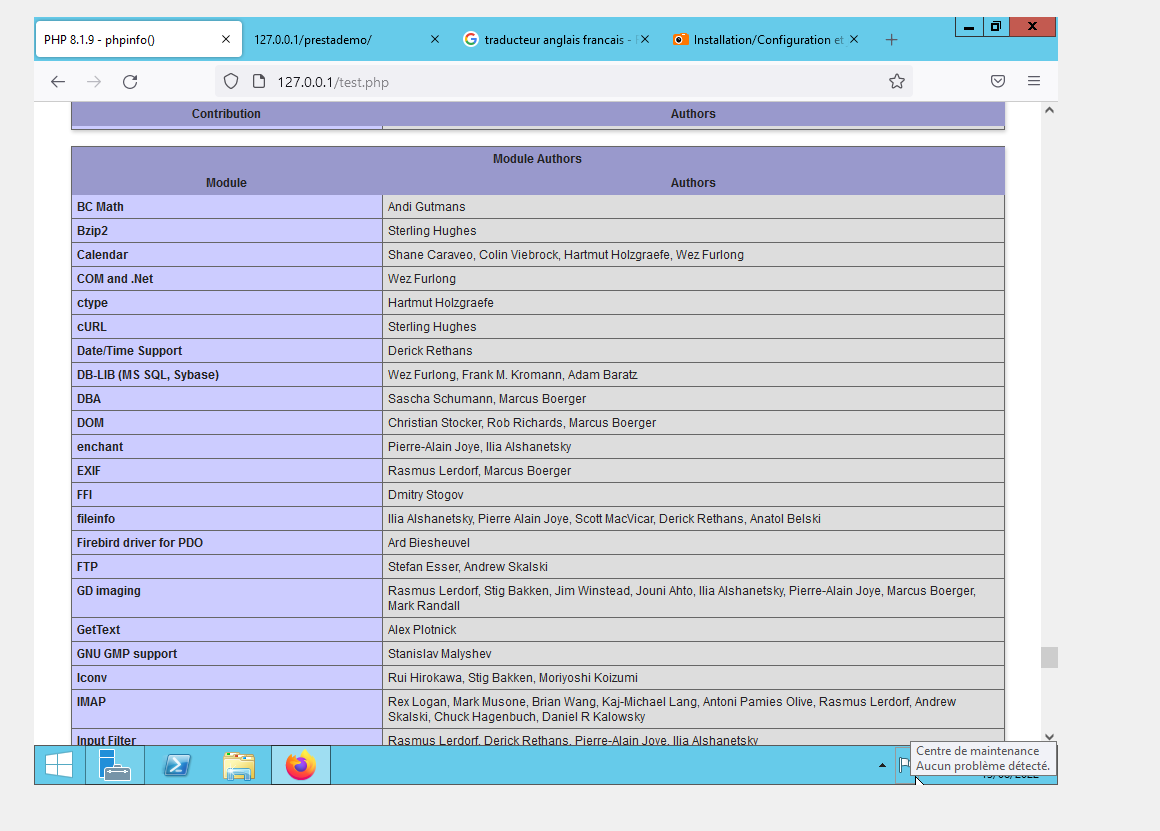Click the enchant module cell
1160x831 pixels.
click(226, 447)
